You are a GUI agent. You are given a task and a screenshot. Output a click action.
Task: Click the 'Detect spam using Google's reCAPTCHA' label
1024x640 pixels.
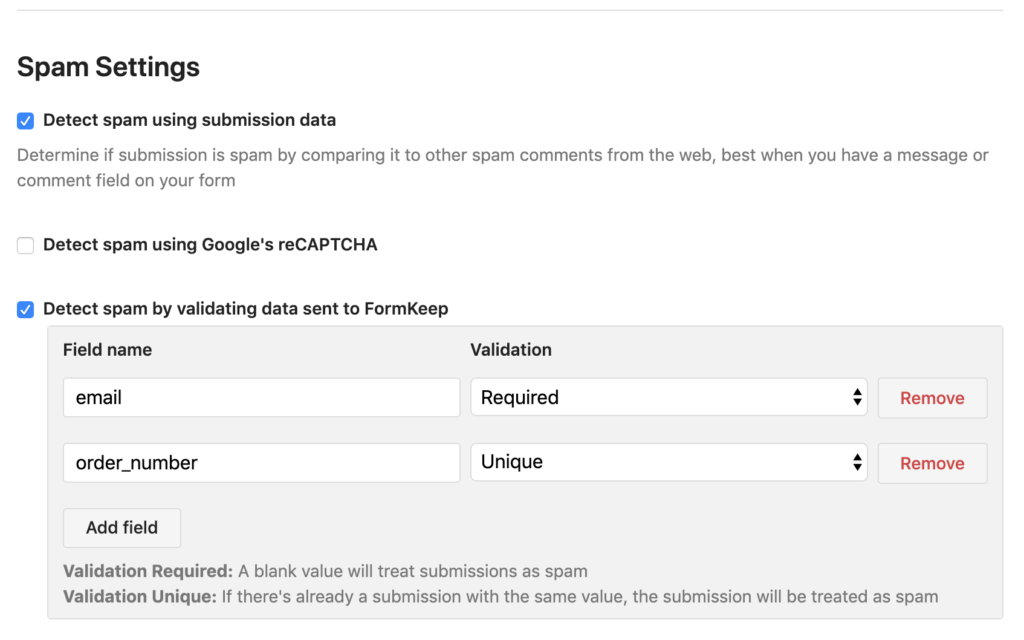tap(210, 245)
